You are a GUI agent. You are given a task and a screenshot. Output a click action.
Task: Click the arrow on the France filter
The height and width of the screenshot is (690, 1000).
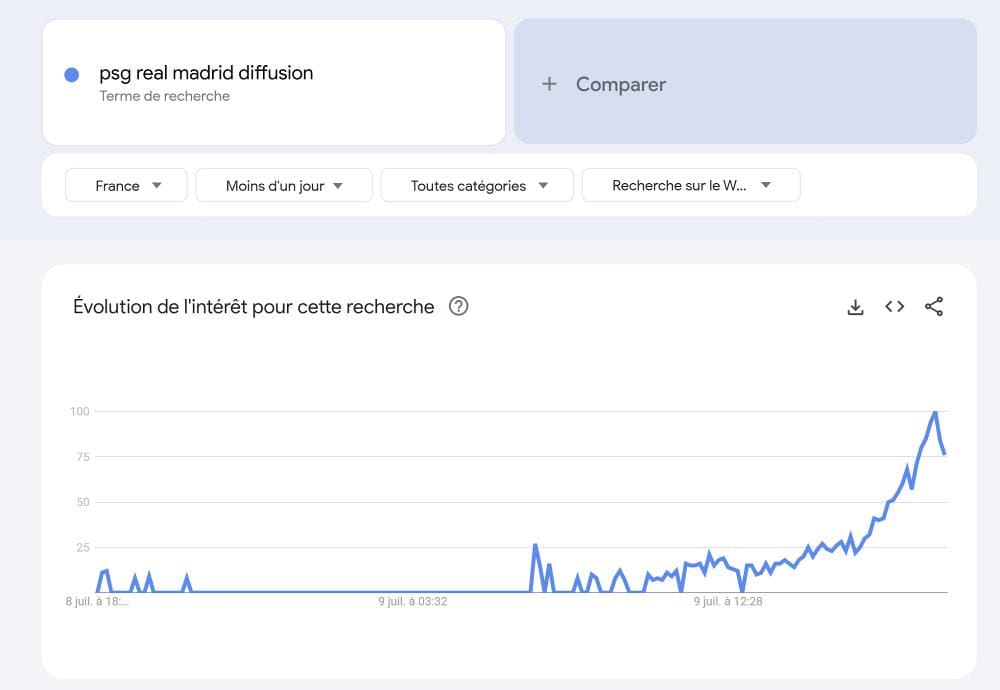click(x=156, y=186)
